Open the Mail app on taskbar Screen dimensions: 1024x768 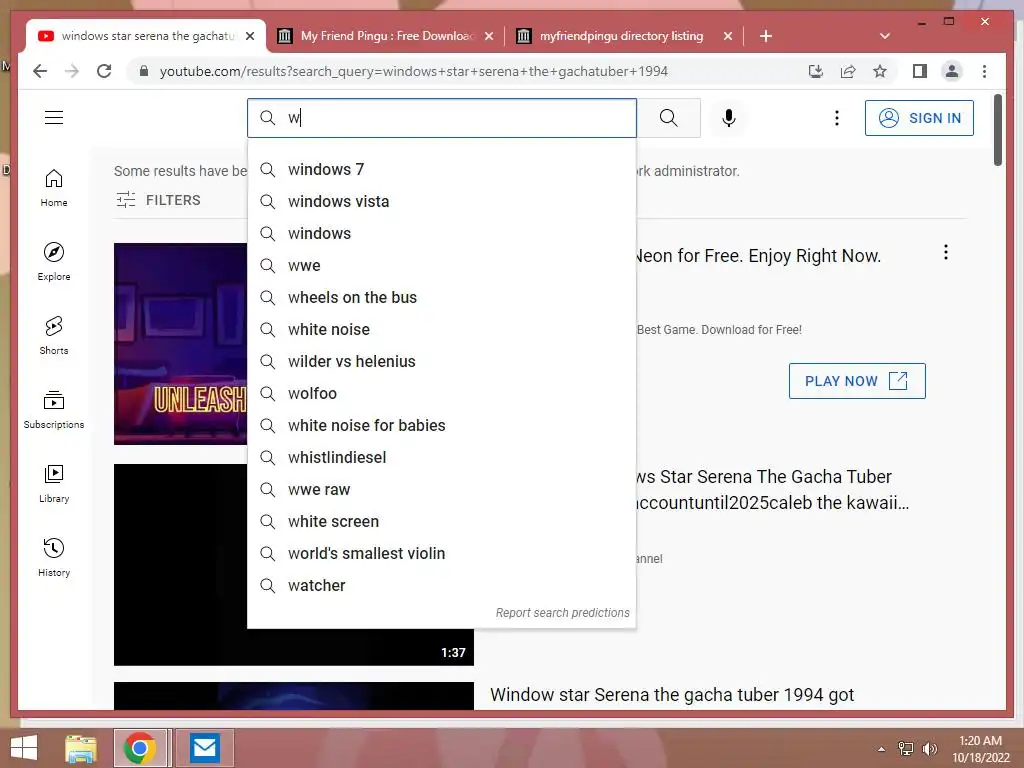tap(204, 748)
